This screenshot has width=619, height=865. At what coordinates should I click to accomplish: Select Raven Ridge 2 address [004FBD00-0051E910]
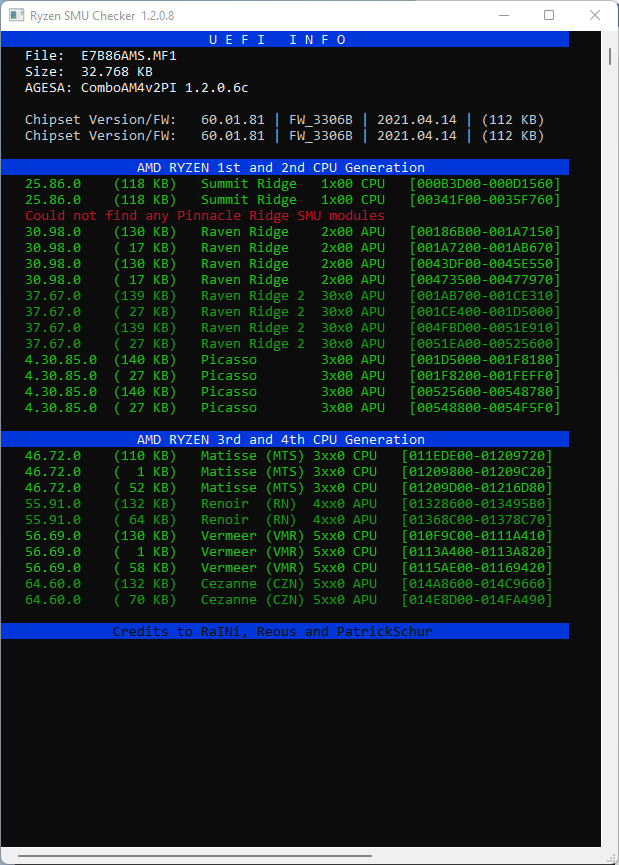[x=484, y=328]
